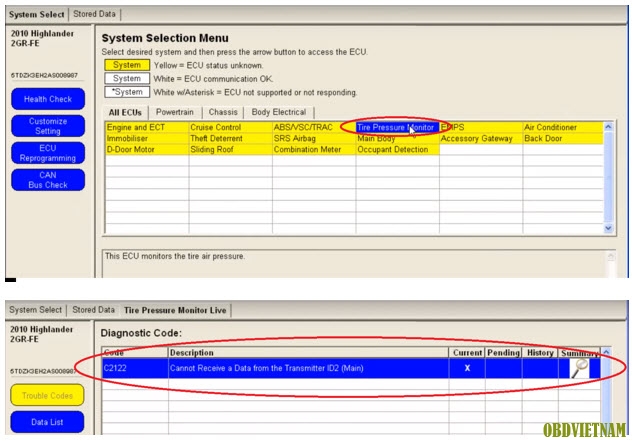Open the Body Electrical tab
Viewport: 633px width, 441px height.
[279, 112]
